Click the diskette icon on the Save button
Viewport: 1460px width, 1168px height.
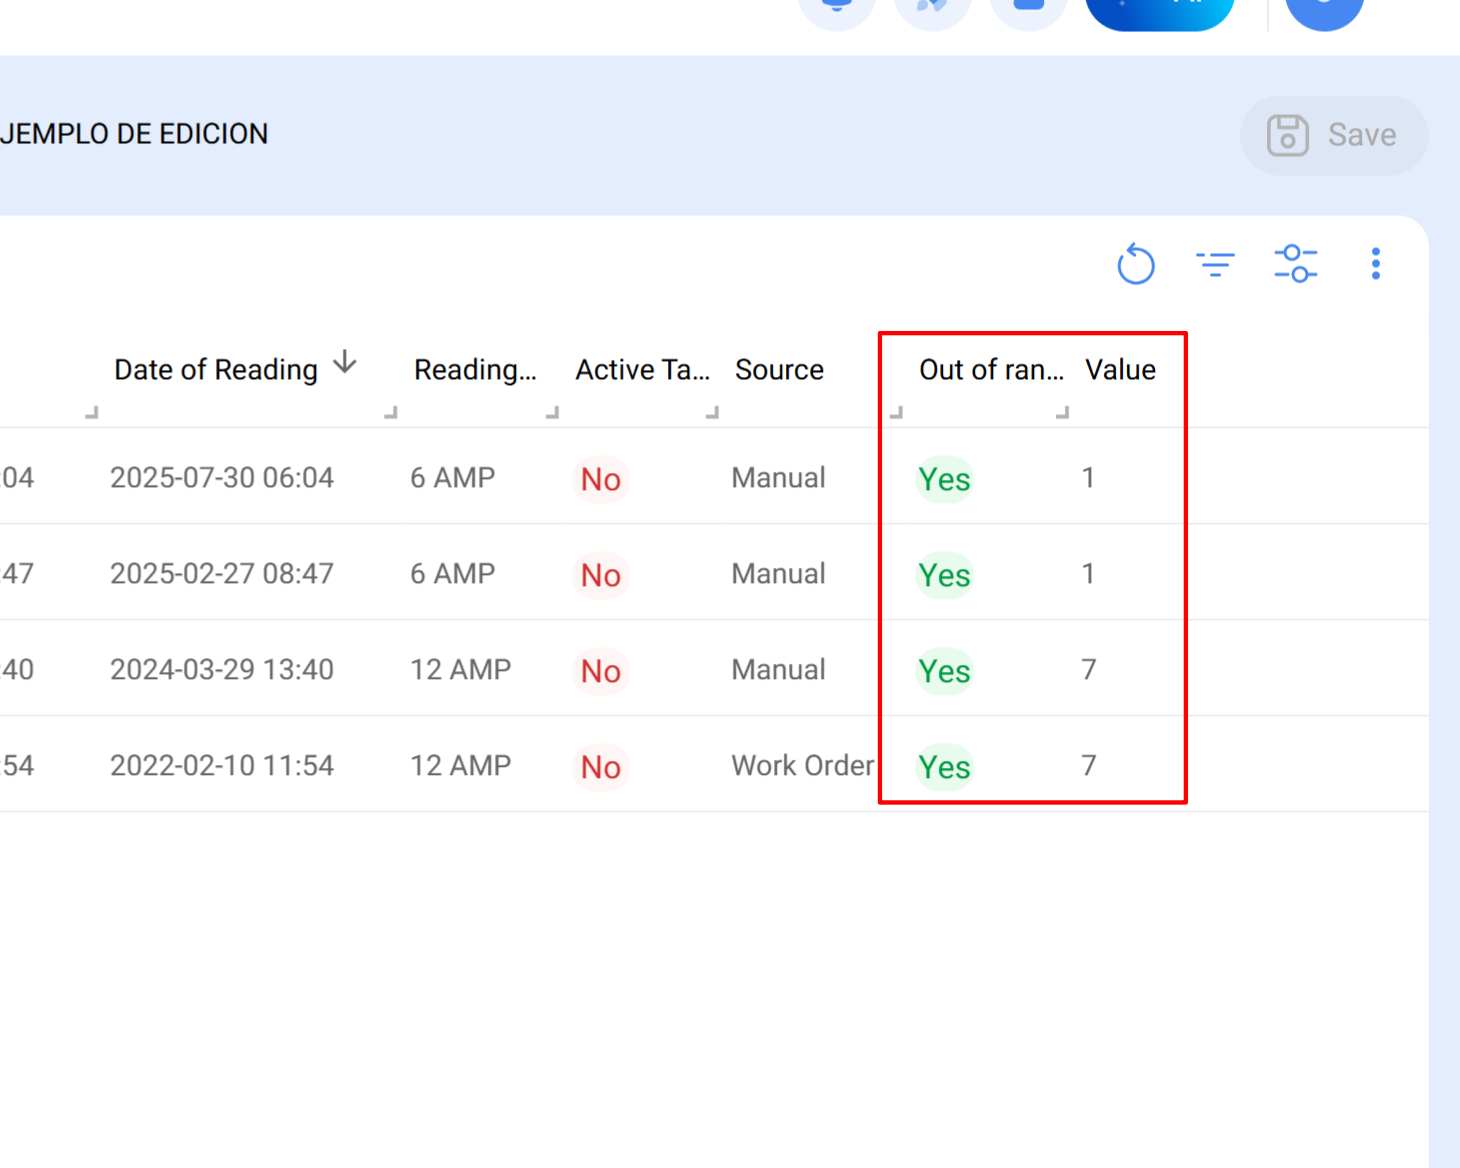point(1289,134)
